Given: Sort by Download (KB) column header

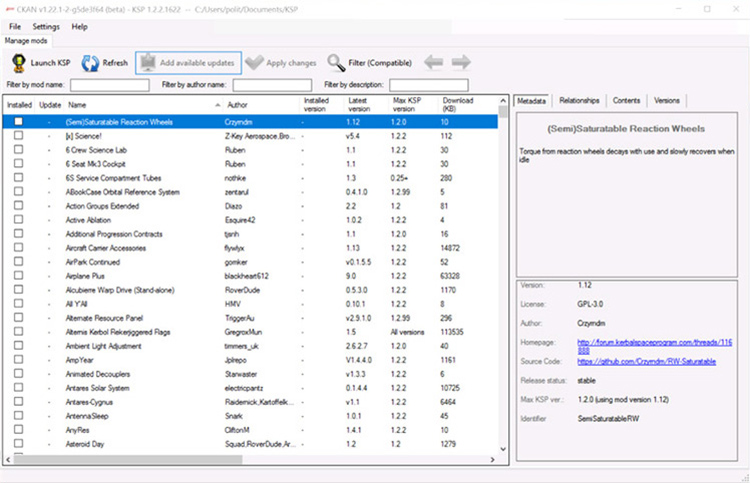Looking at the screenshot, I should [468, 105].
